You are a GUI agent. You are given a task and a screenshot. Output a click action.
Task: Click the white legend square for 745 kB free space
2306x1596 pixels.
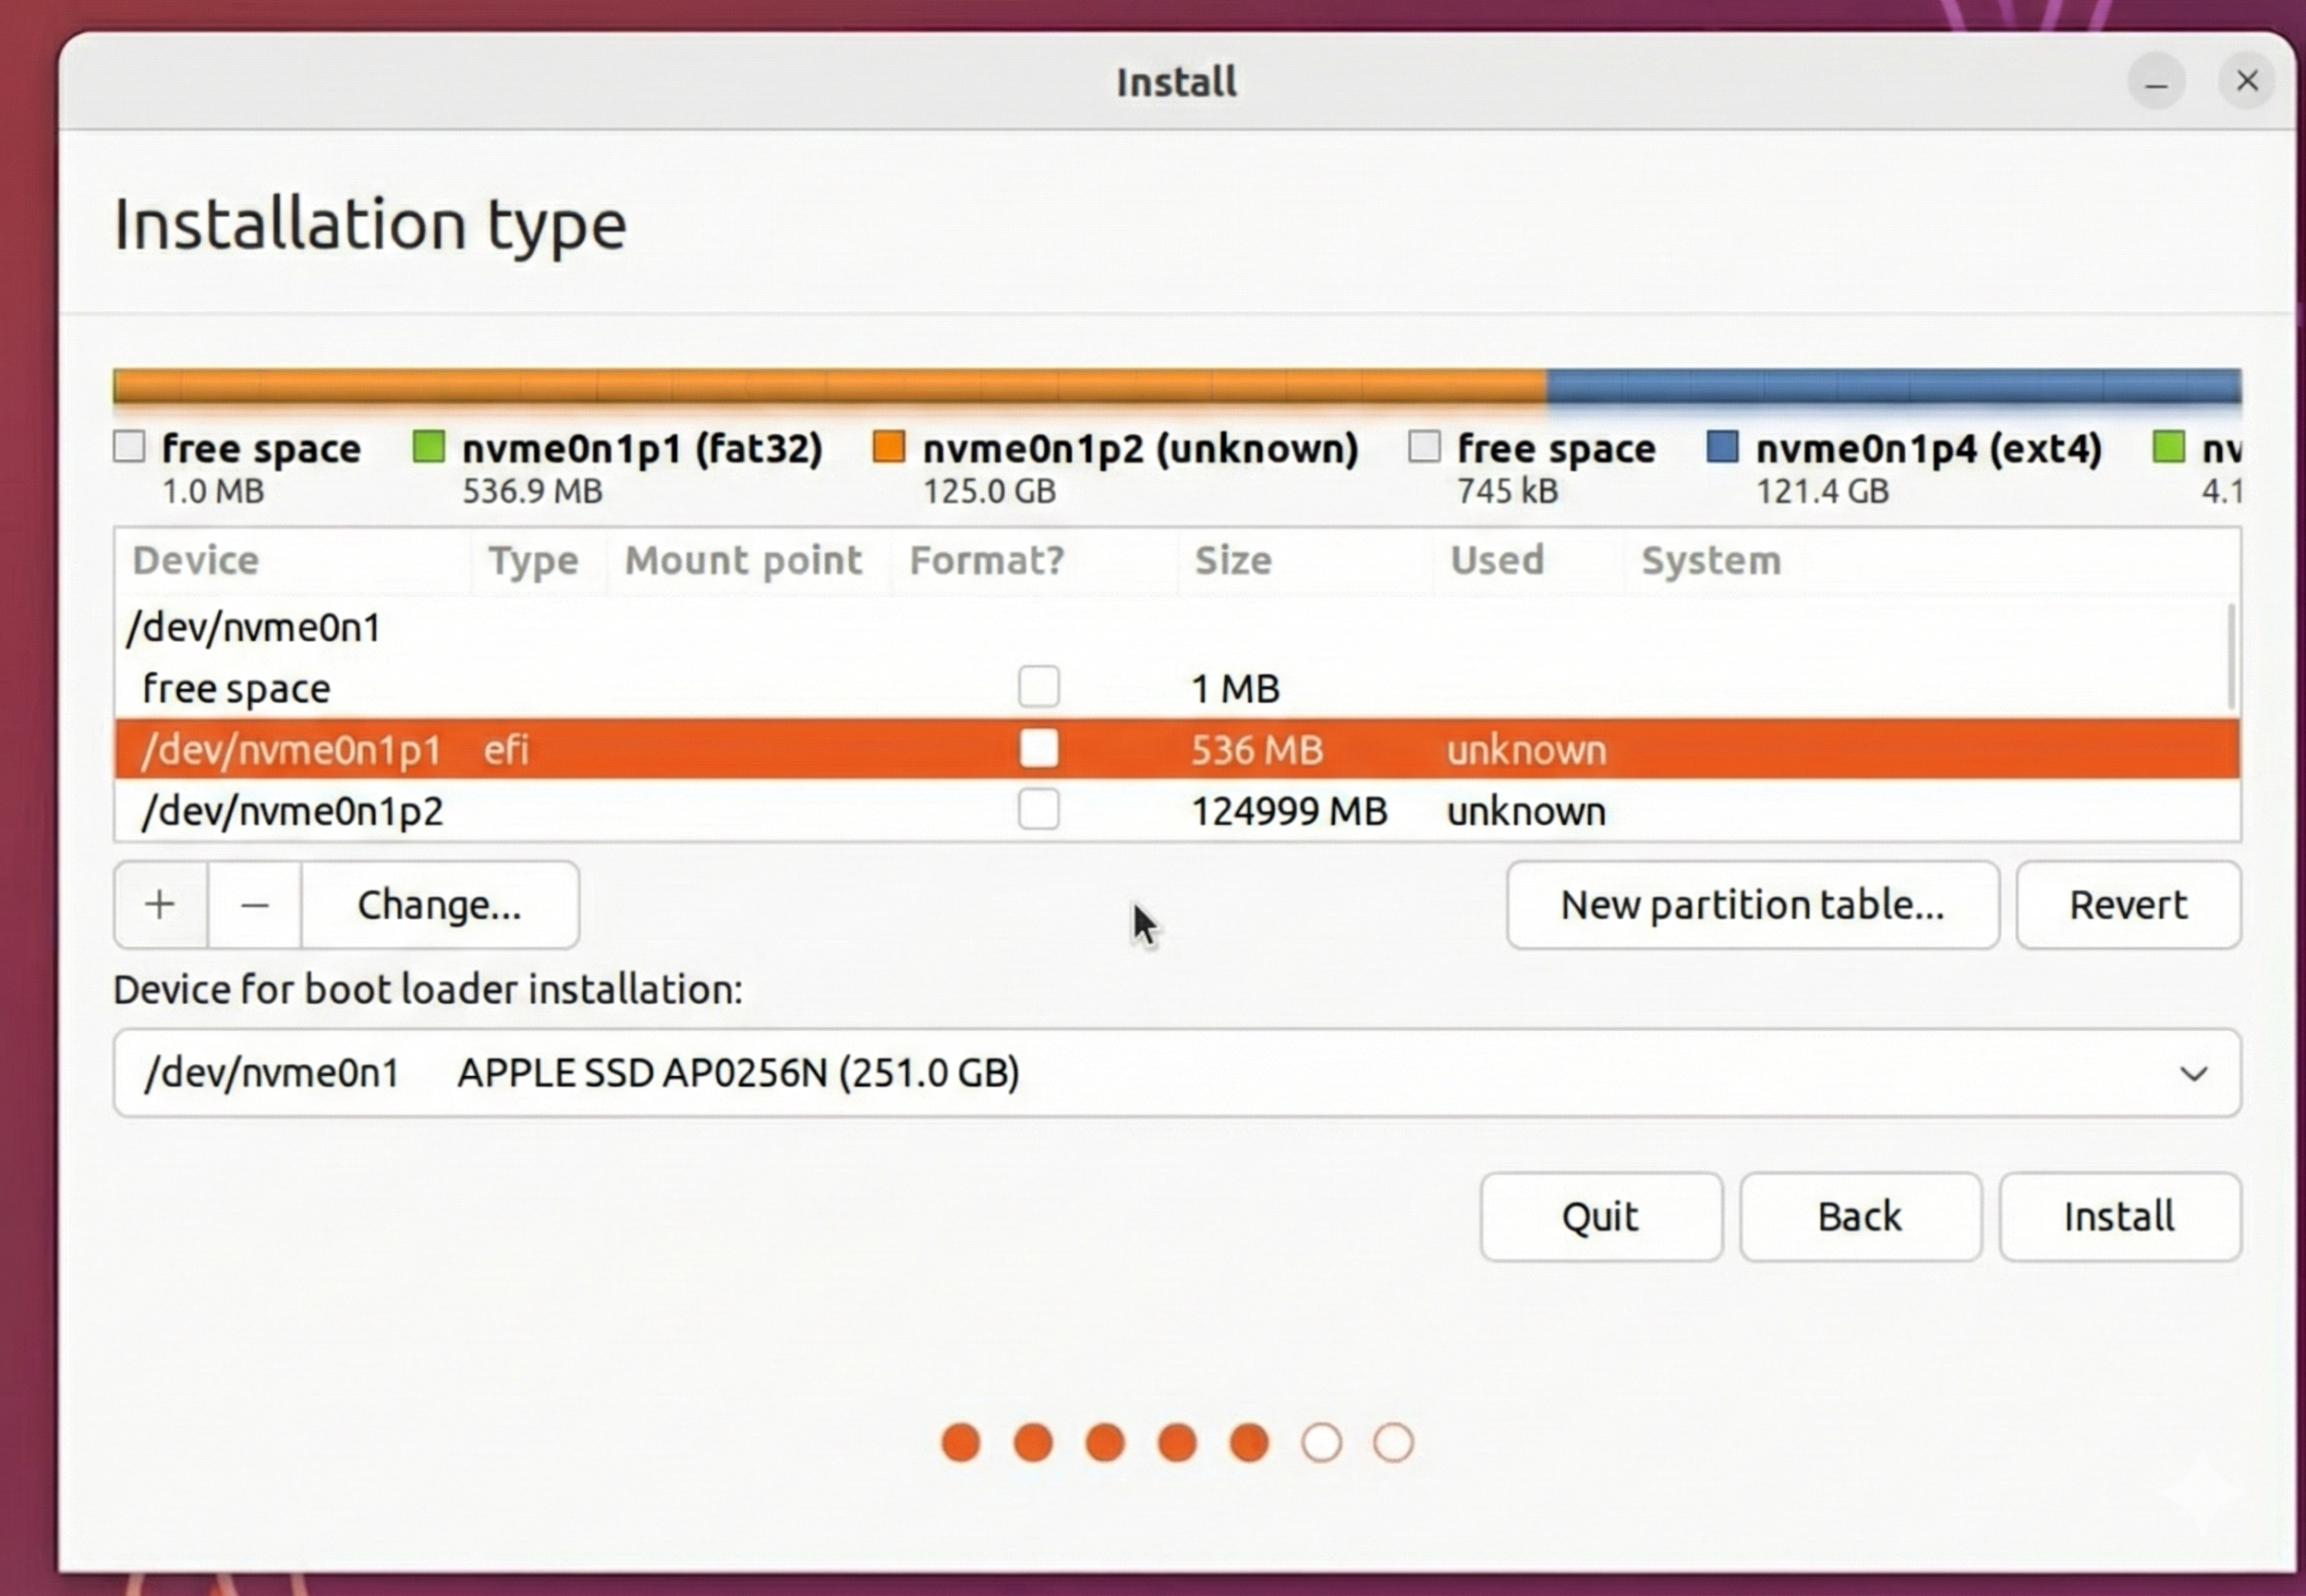coord(1424,447)
